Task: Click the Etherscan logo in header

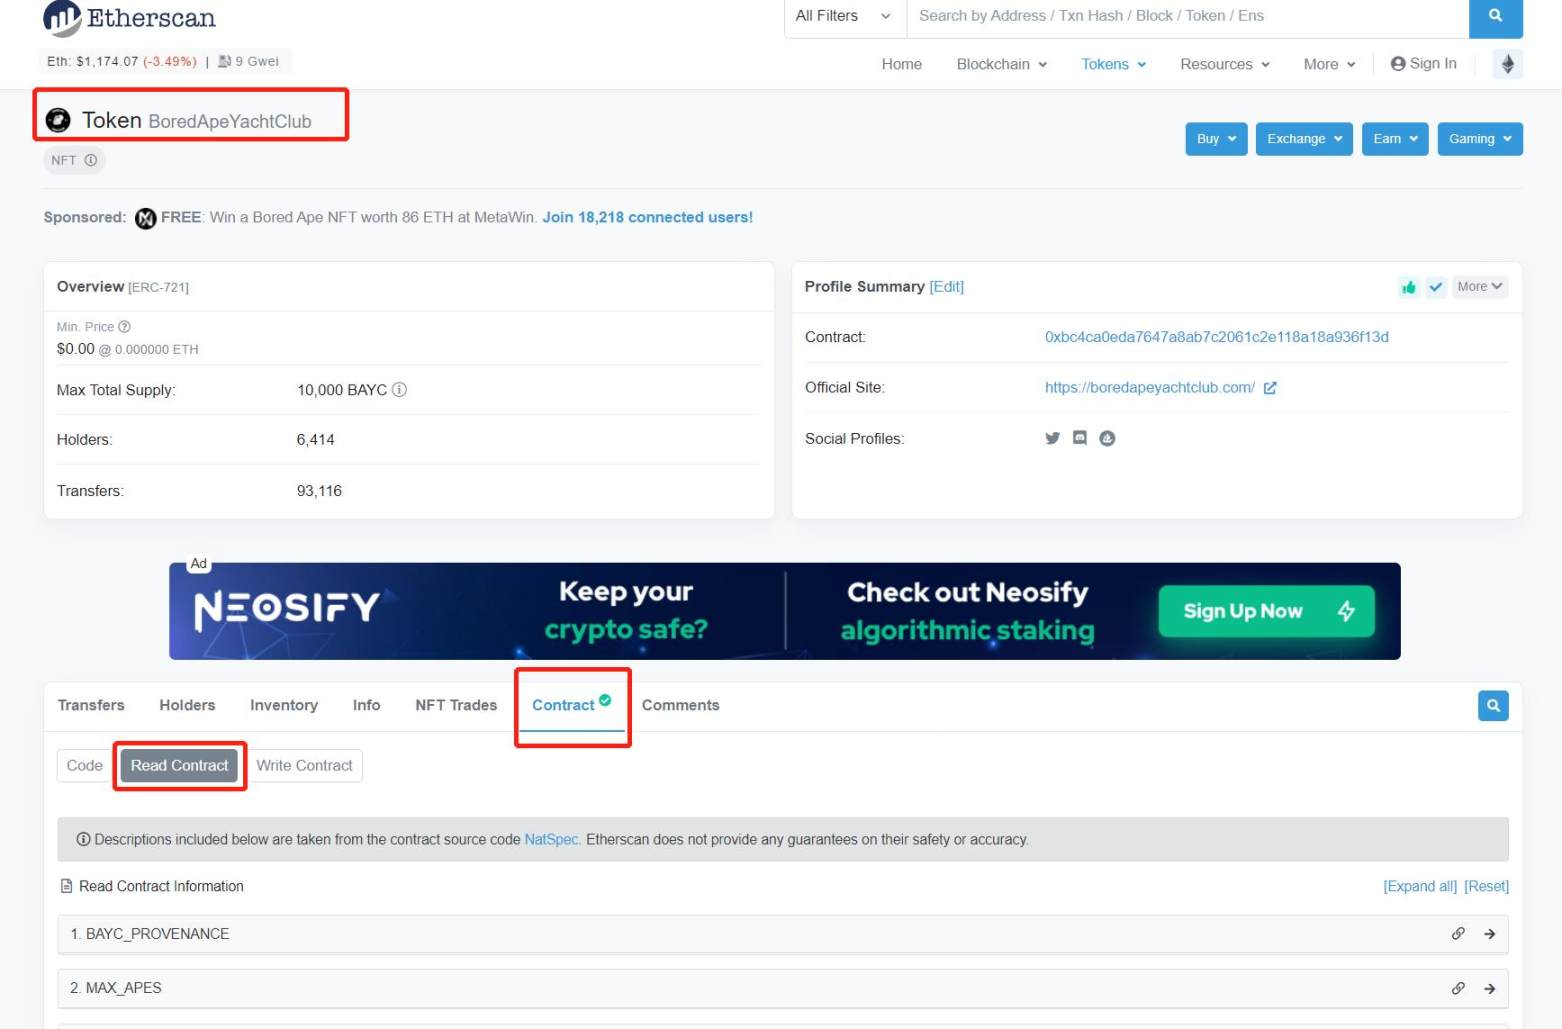Action: click(129, 18)
